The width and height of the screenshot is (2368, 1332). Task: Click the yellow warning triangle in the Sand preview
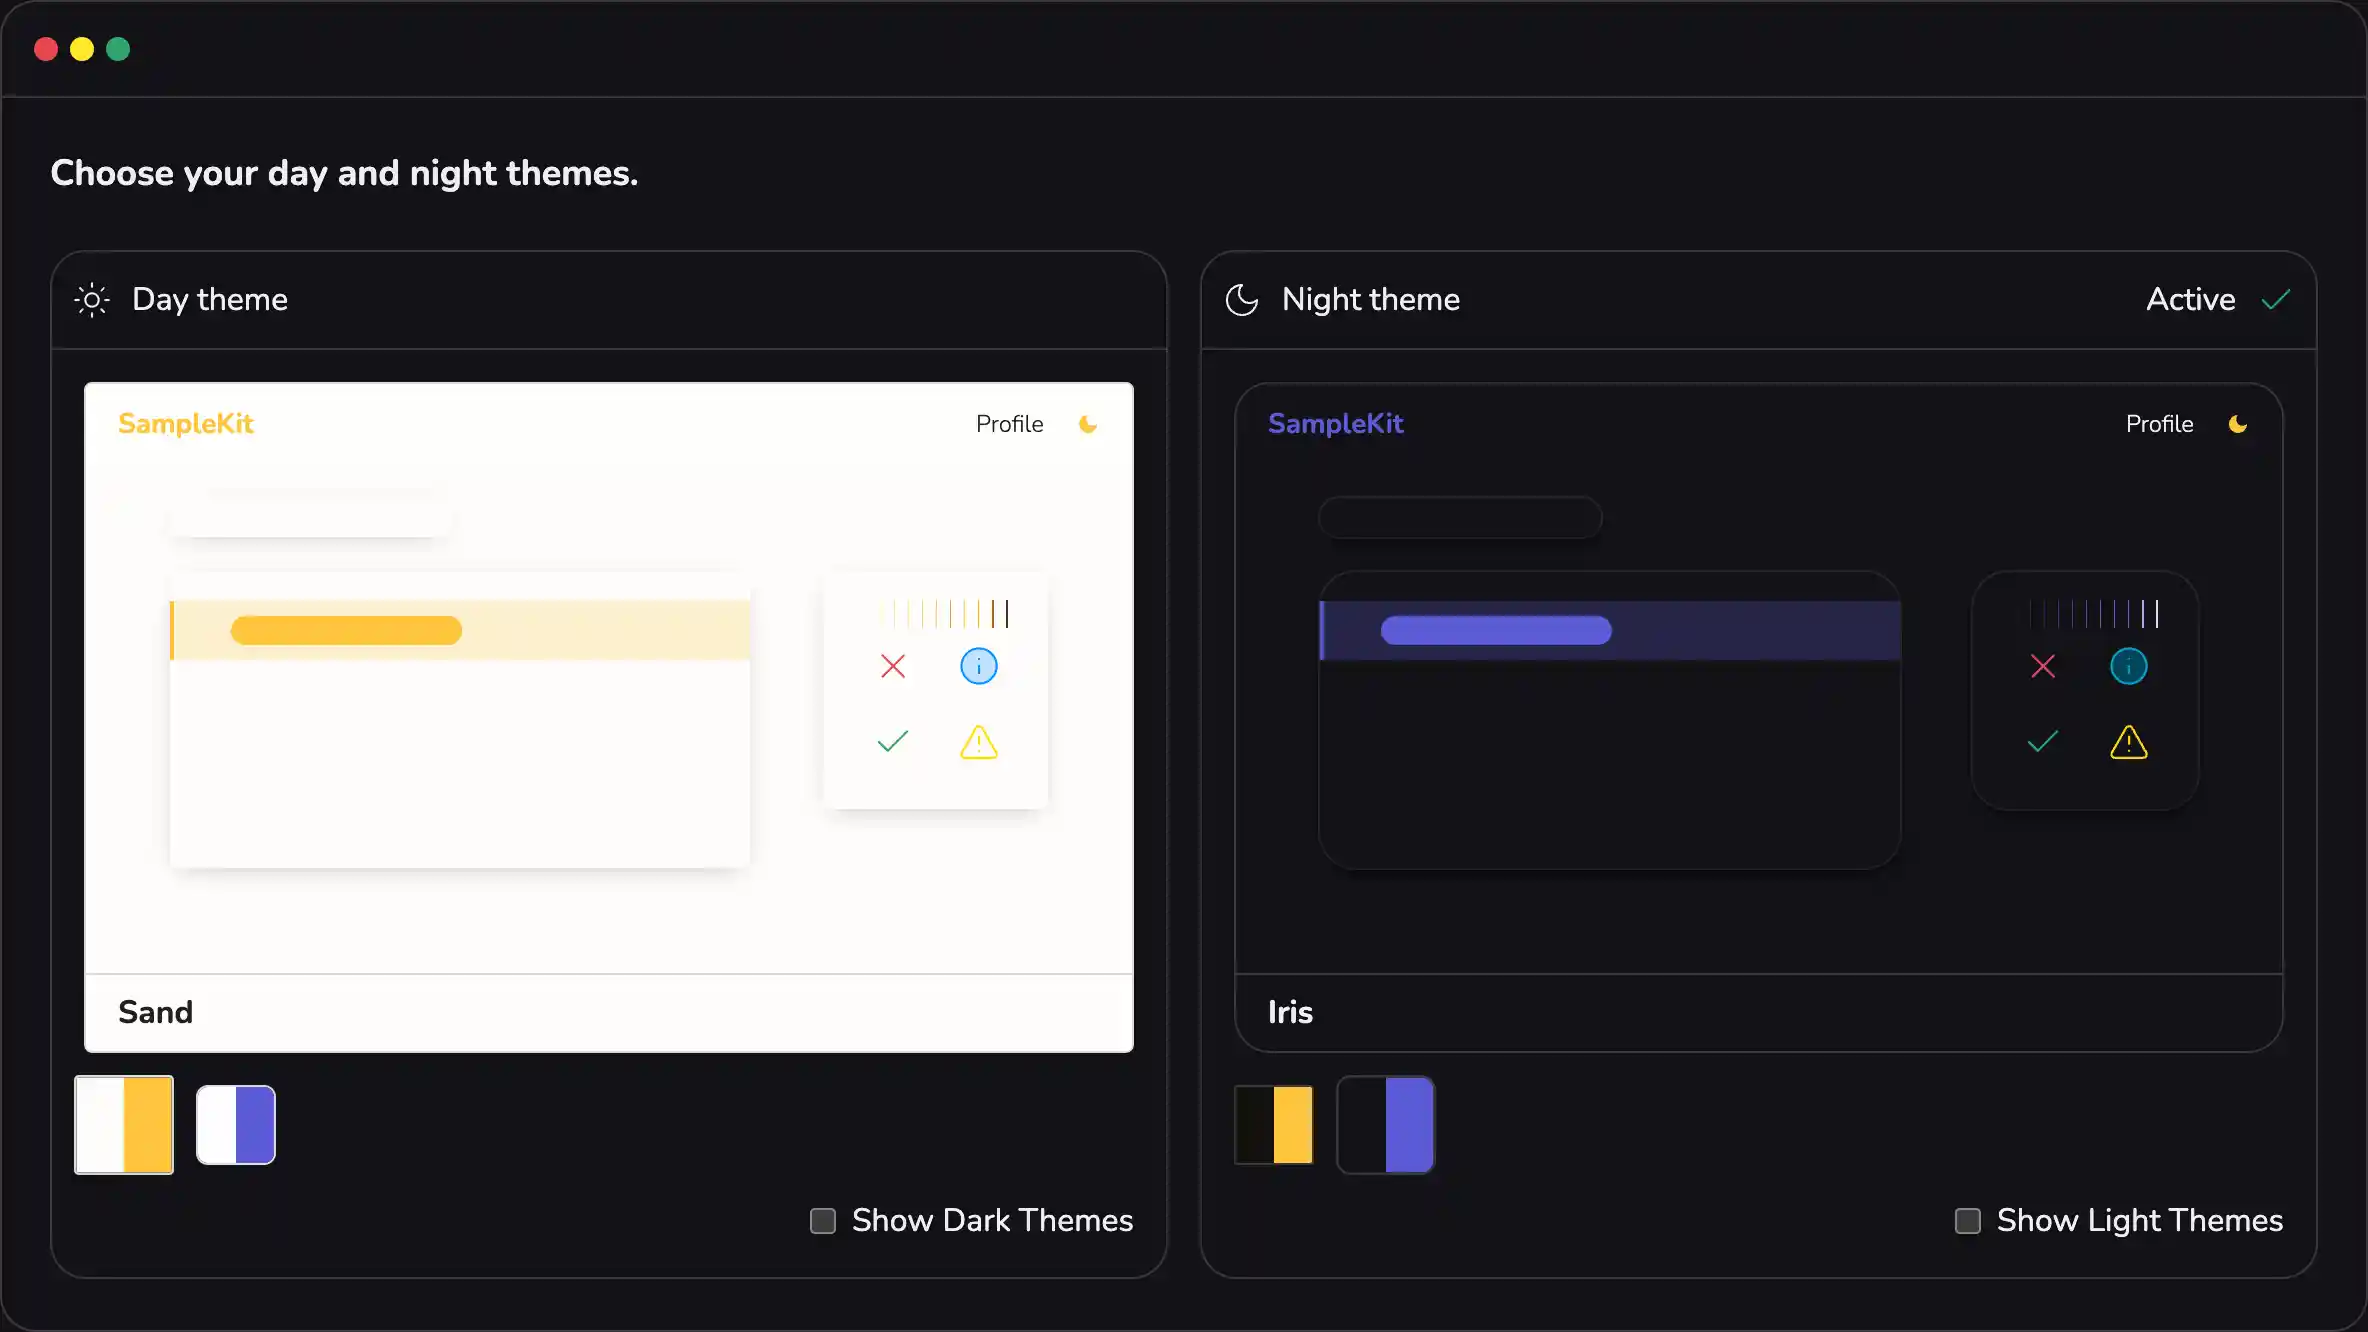[x=978, y=743]
